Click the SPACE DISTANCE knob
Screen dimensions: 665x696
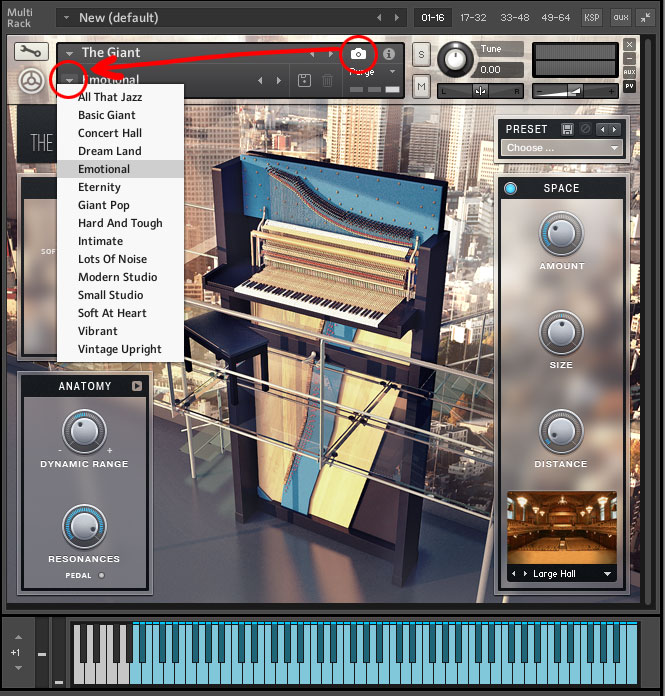(x=561, y=431)
